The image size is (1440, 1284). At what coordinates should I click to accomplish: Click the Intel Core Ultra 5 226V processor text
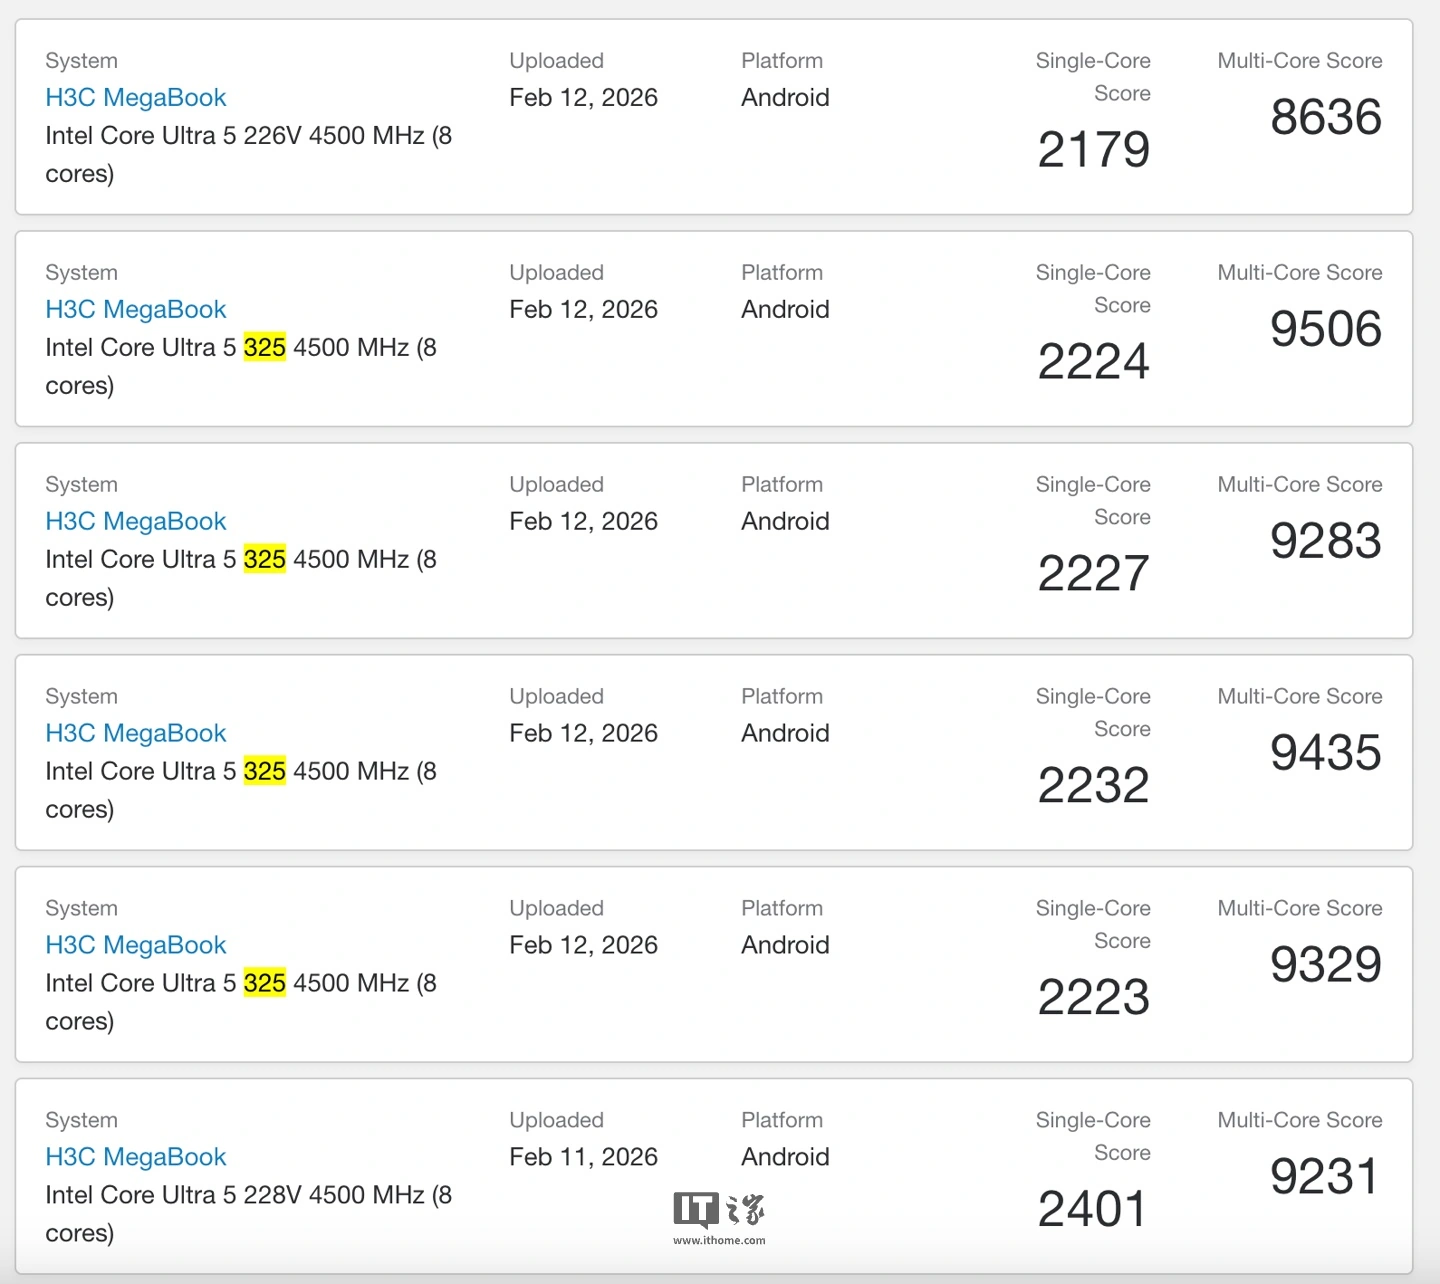click(x=248, y=136)
